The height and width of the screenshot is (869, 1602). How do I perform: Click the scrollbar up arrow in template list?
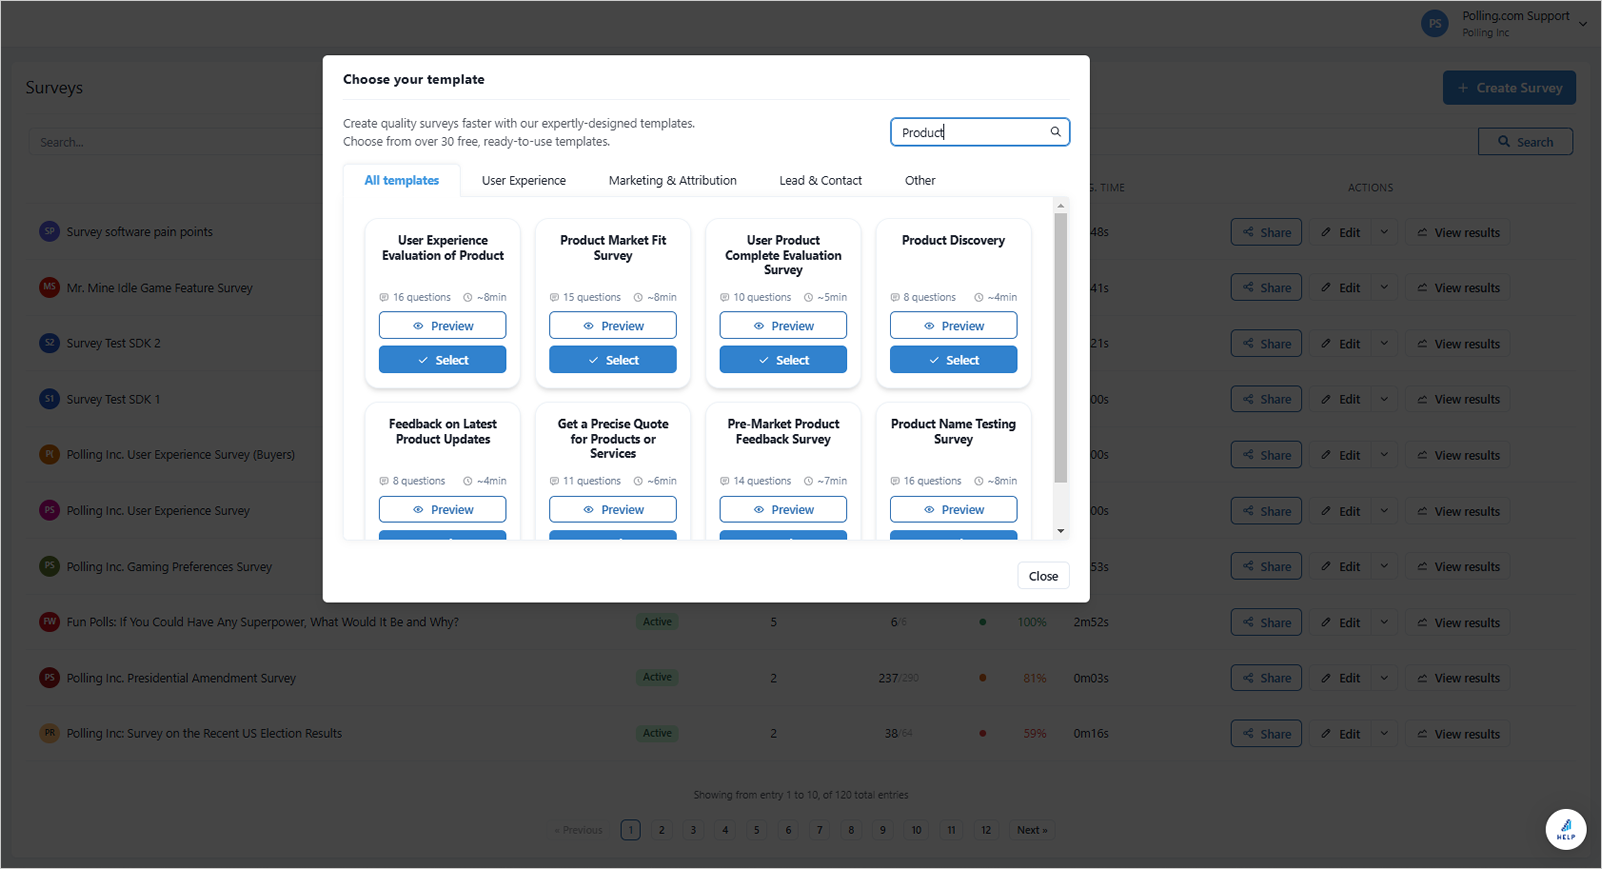tap(1061, 205)
